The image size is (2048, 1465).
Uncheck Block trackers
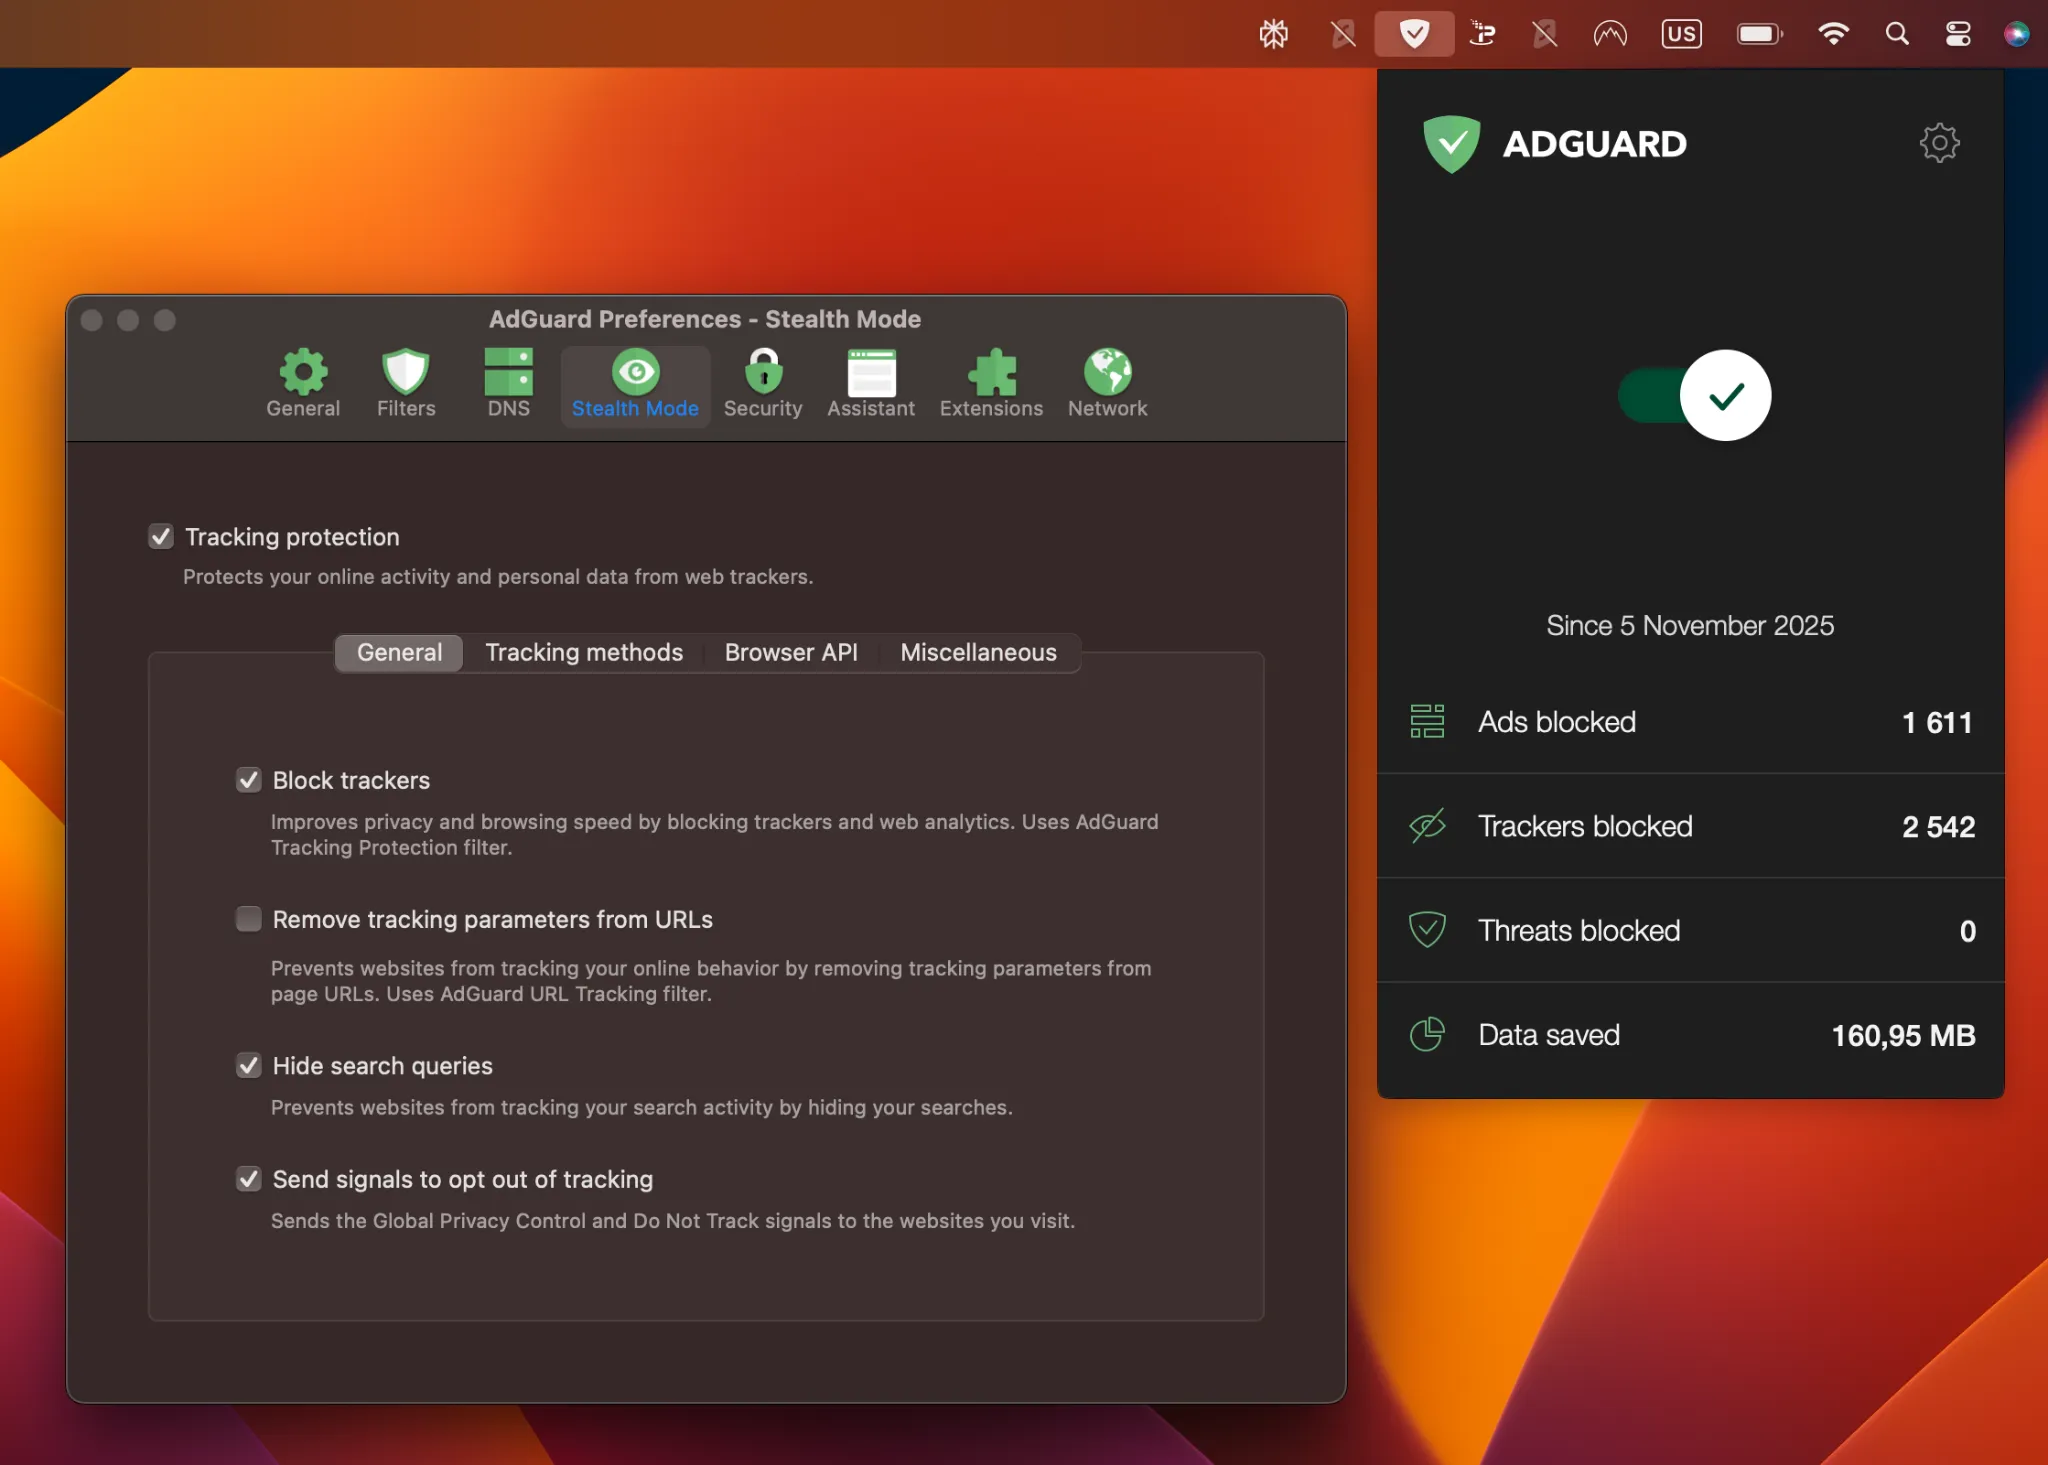[249, 780]
